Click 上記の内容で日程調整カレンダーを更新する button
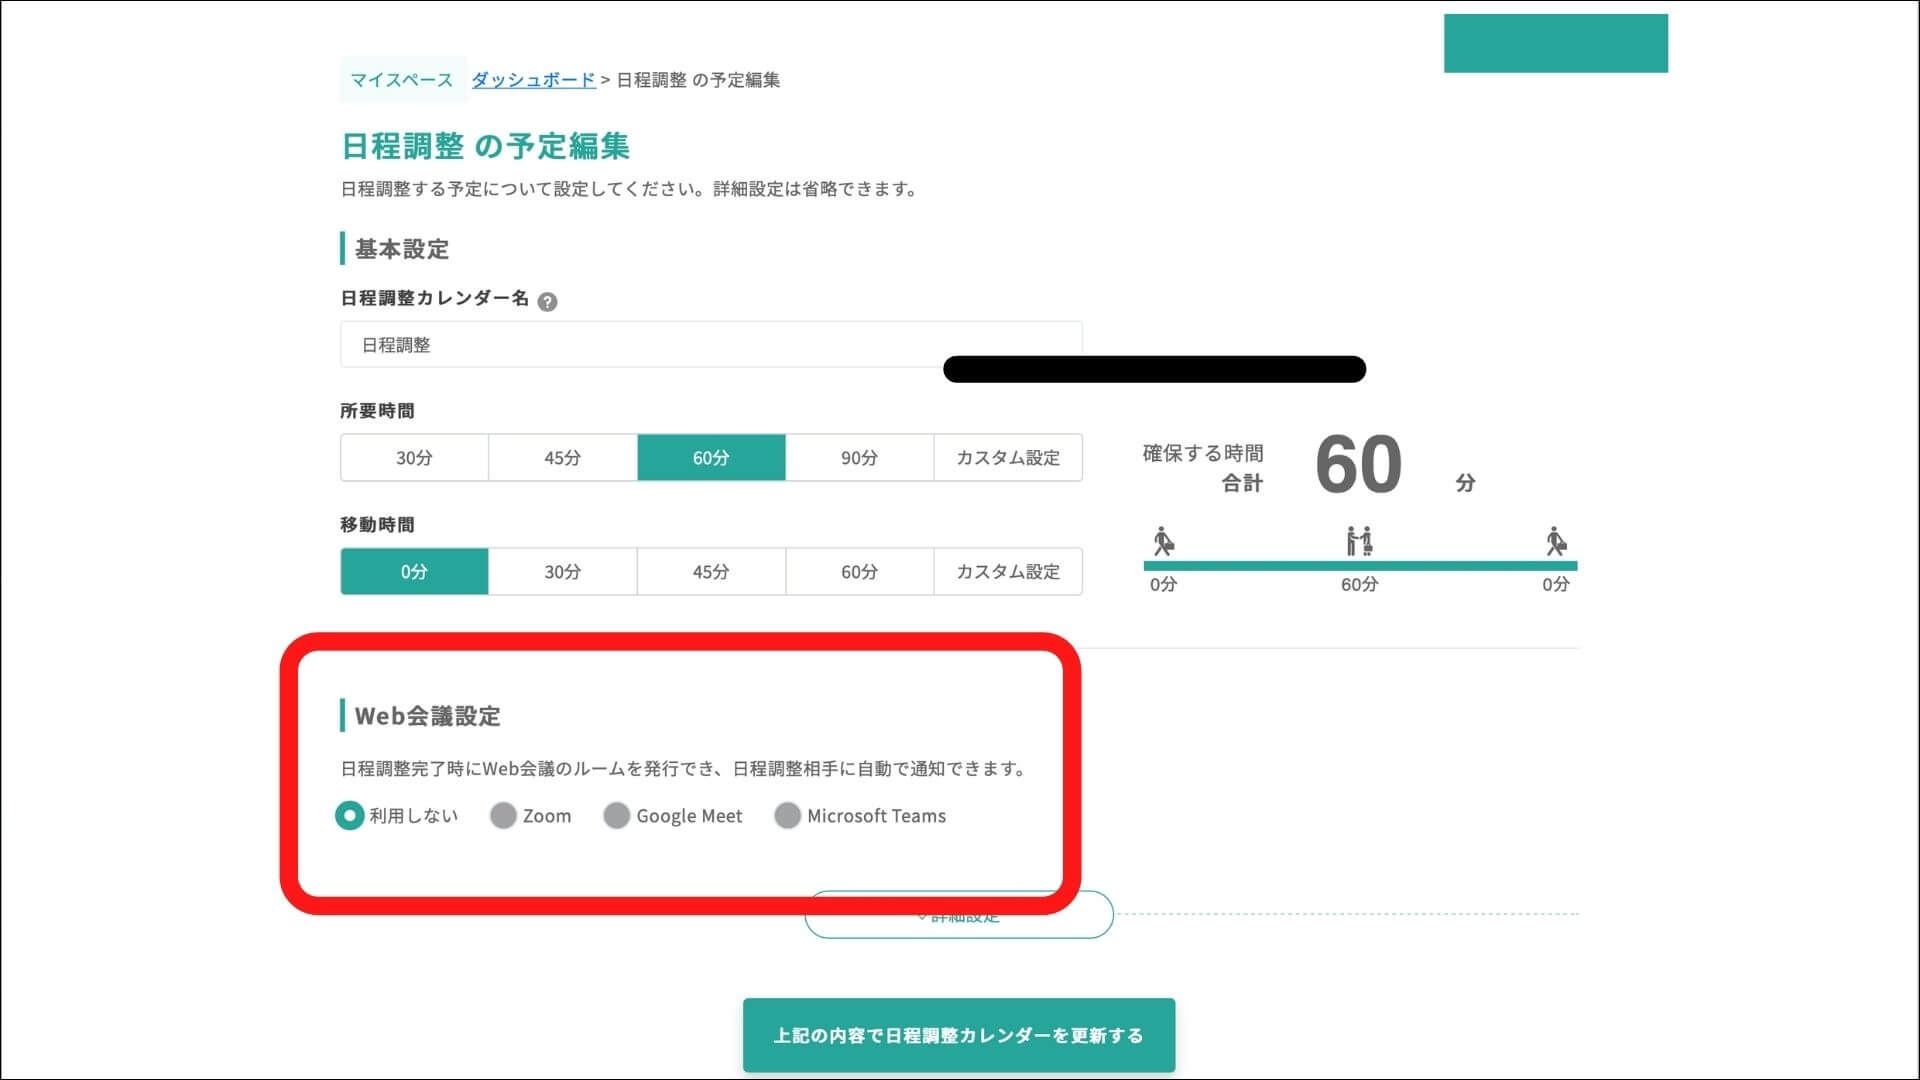Viewport: 1920px width, 1080px height. click(958, 1036)
